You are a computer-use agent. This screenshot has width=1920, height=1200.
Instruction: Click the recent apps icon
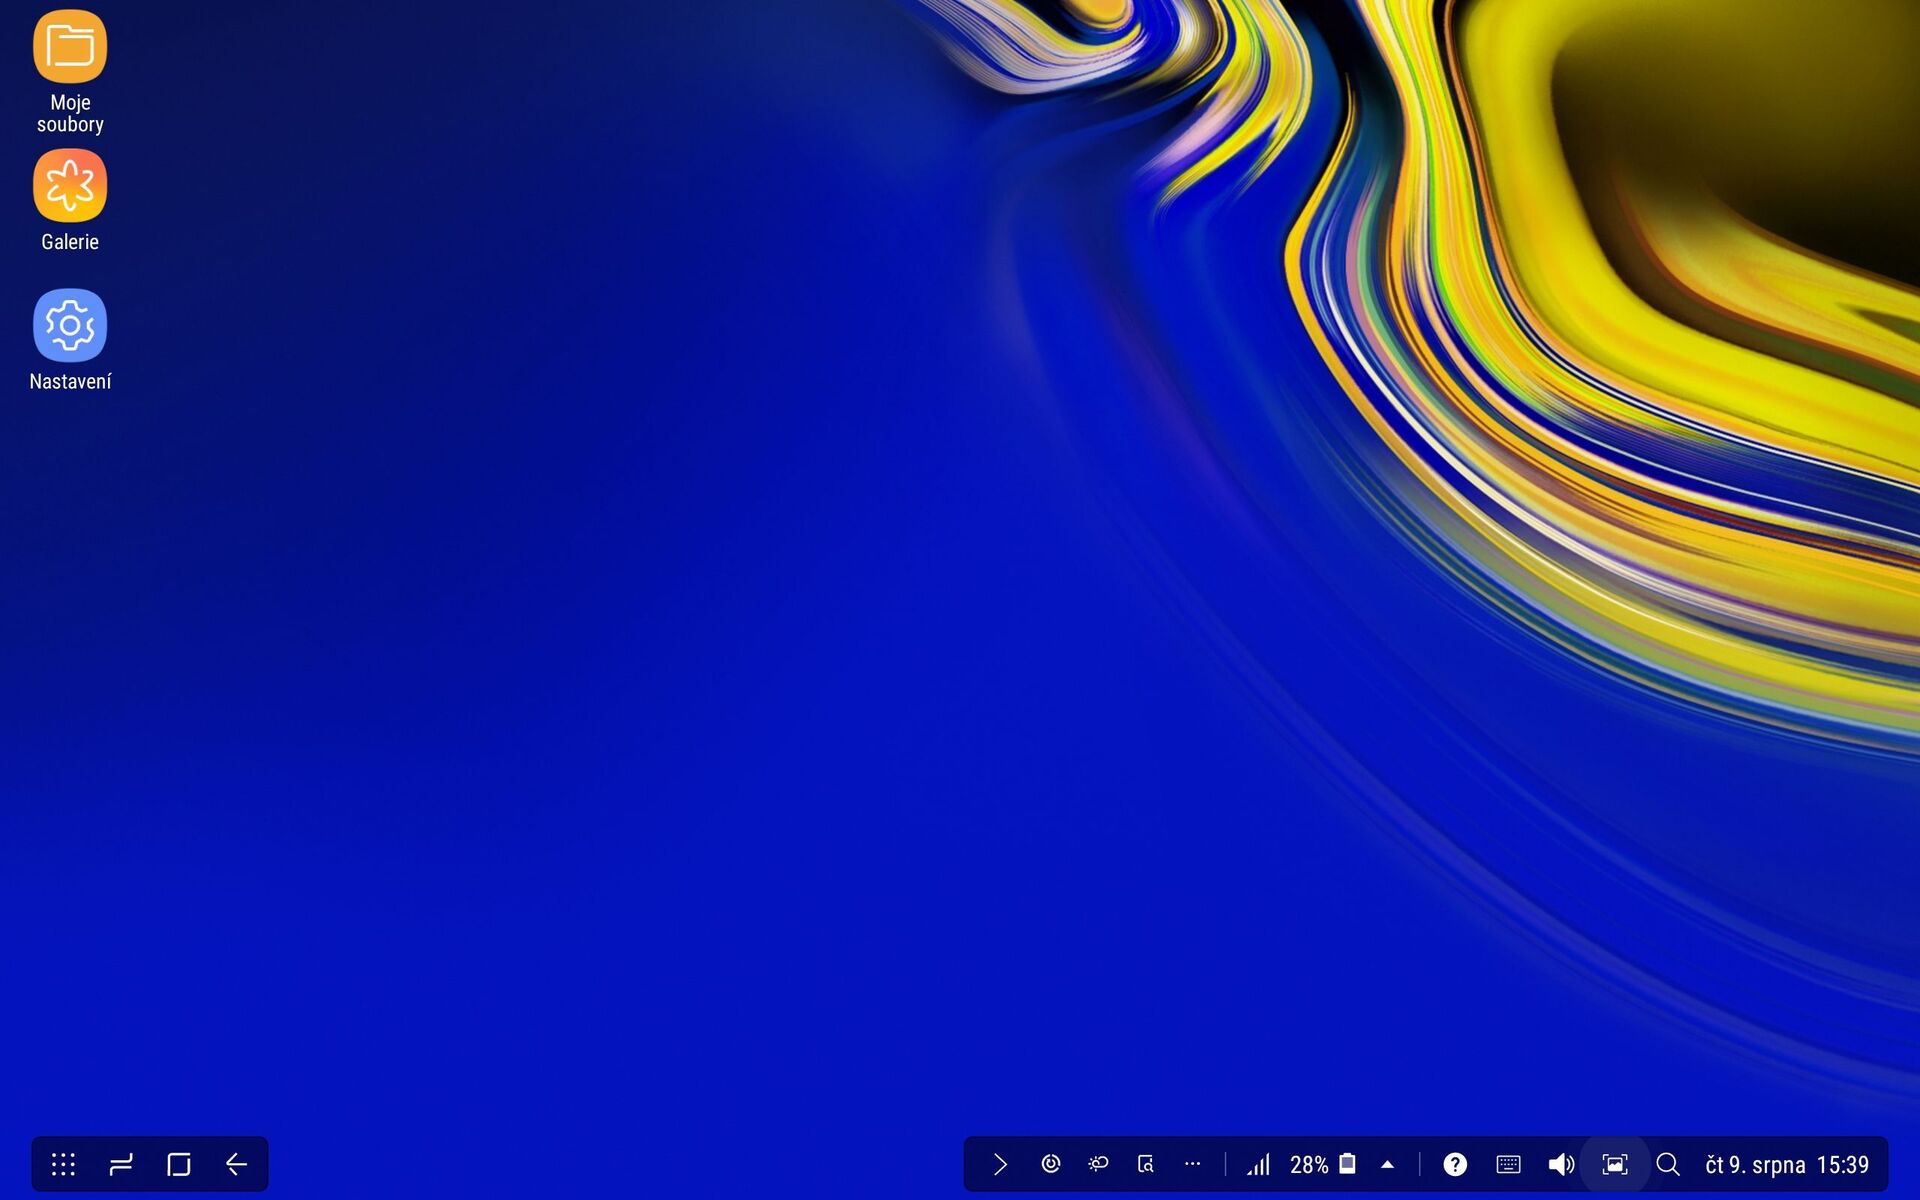click(x=121, y=1164)
